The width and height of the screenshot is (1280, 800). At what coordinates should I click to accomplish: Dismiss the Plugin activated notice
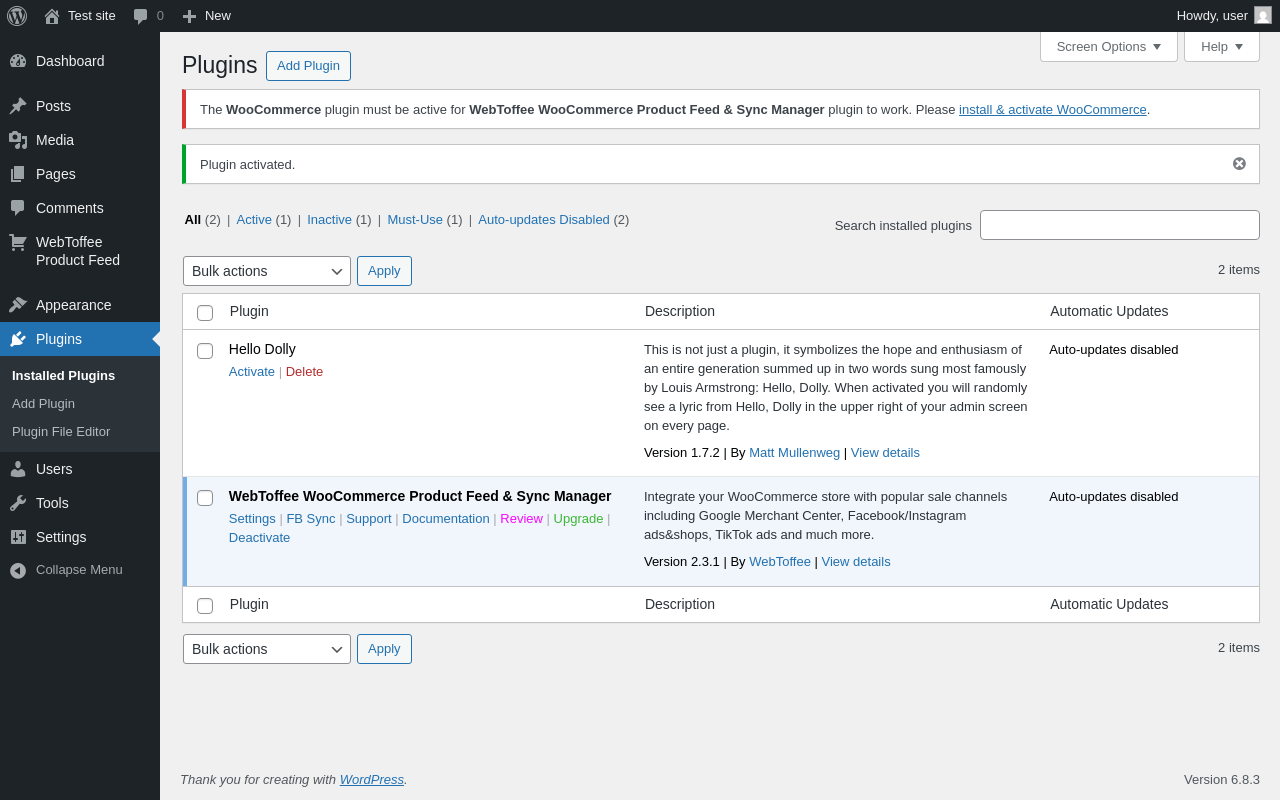[1239, 164]
